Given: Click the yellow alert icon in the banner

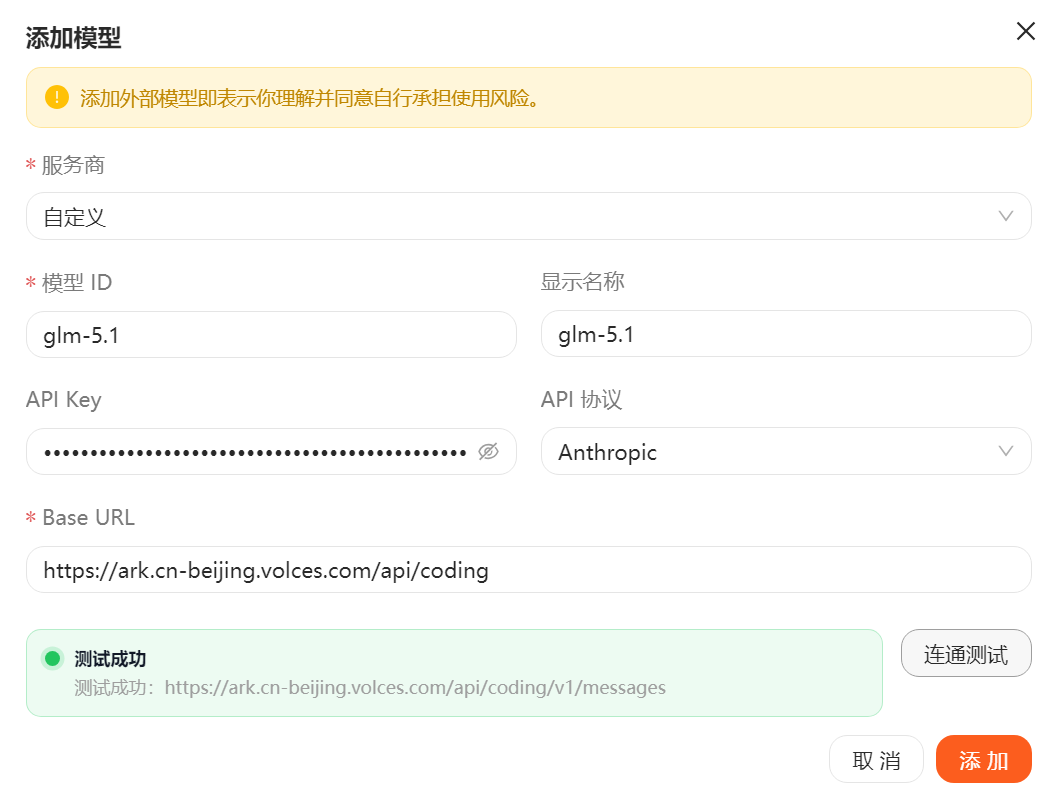Looking at the screenshot, I should tap(57, 98).
